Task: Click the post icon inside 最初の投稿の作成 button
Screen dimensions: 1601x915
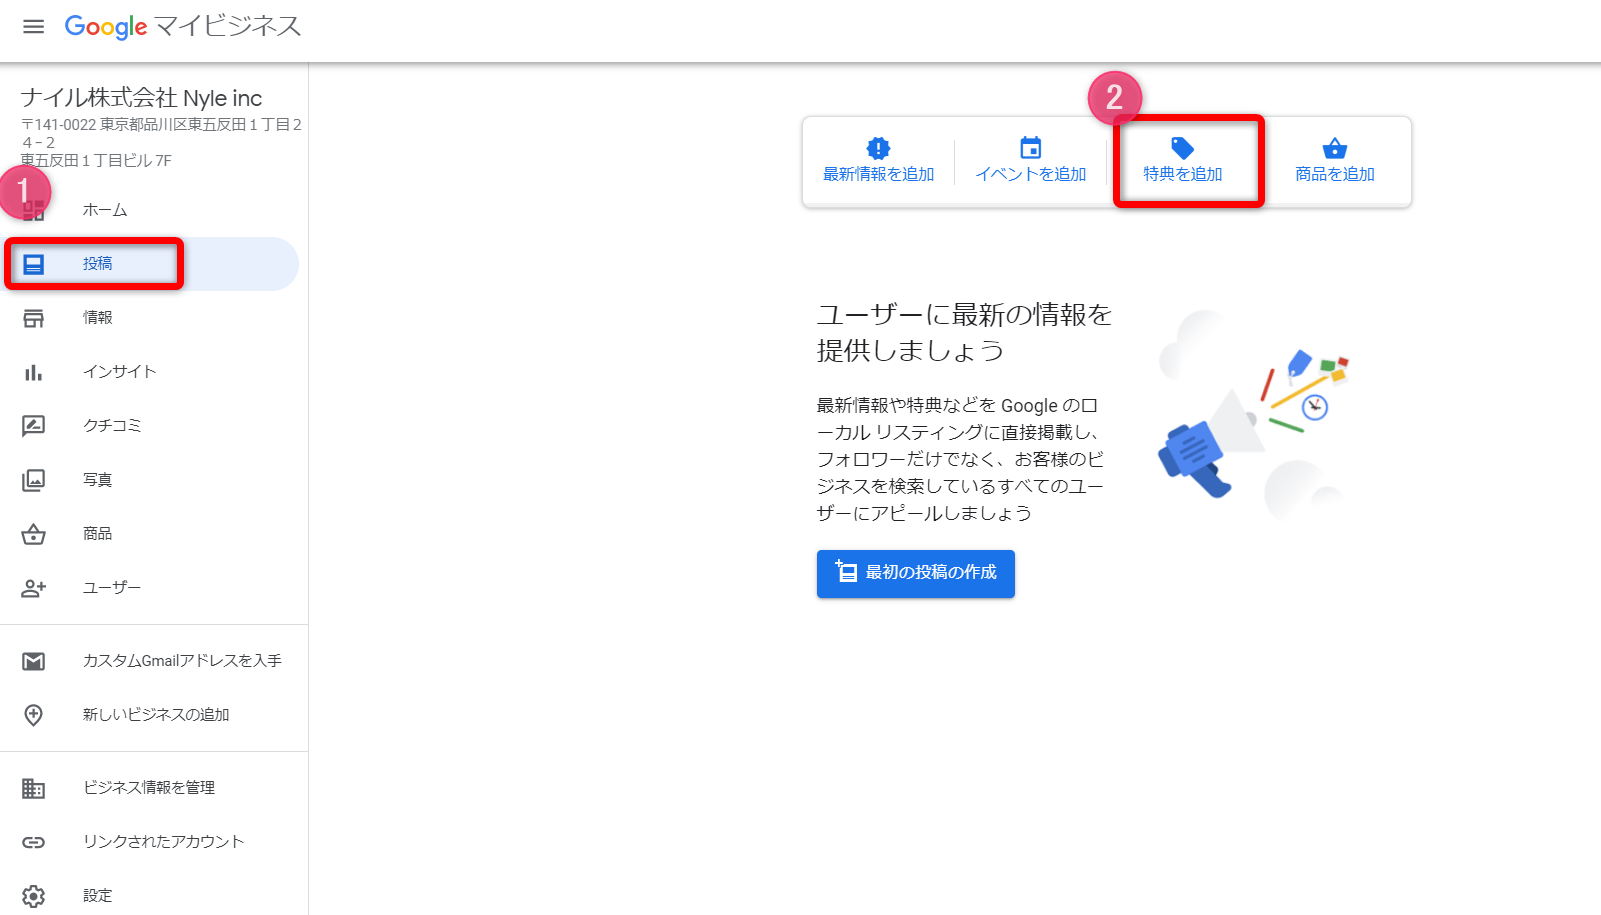Action: [846, 571]
